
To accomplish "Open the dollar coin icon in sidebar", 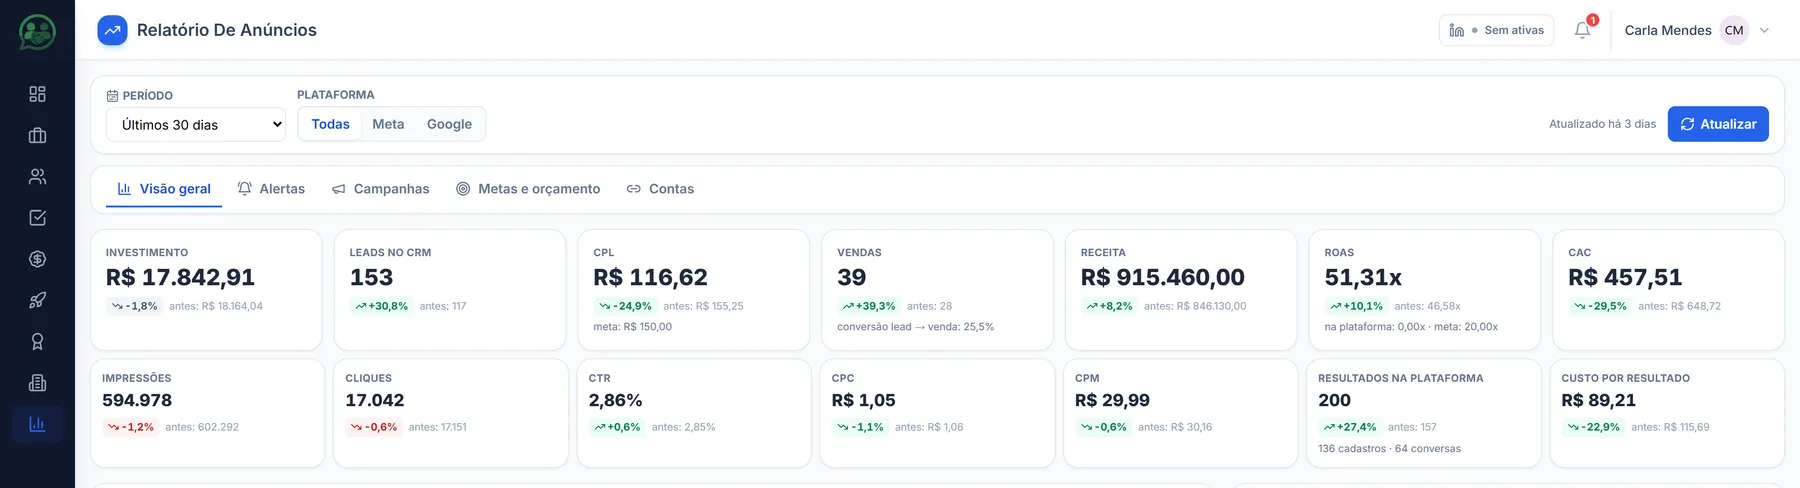I will click(37, 259).
